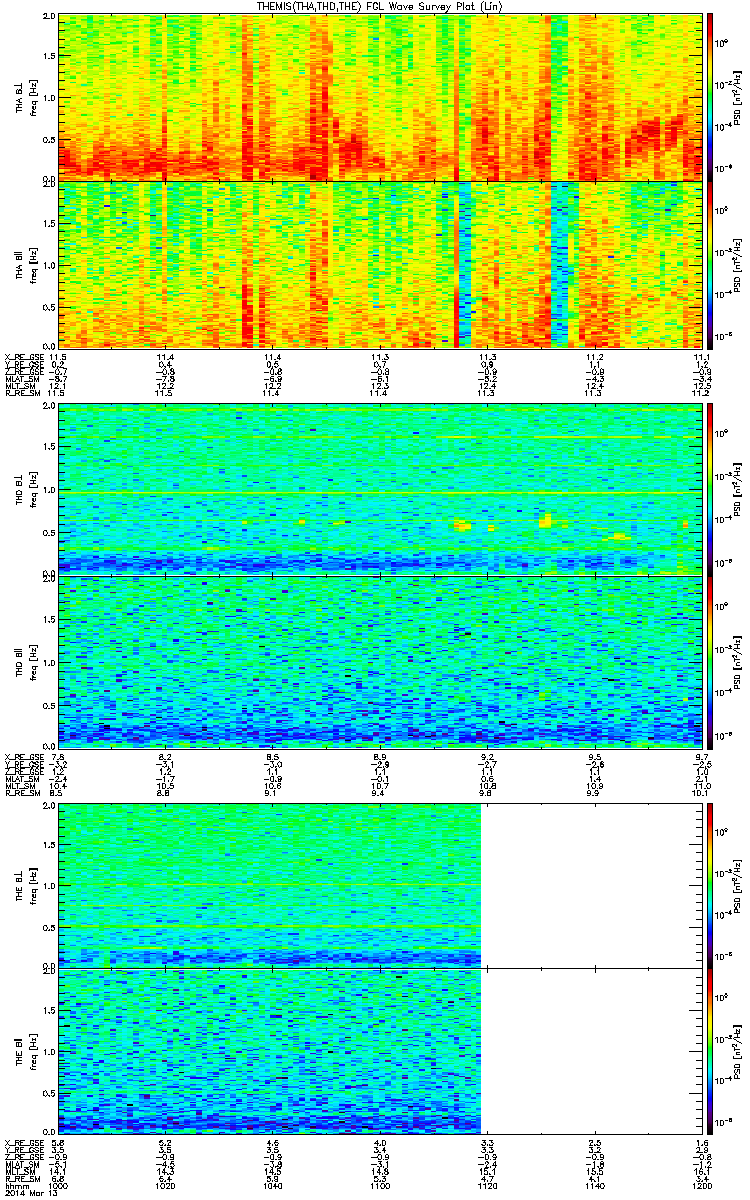The width and height of the screenshot is (750, 1200).
Task: Click the THA B-perpendicular PSD color bar
Action: point(709,98)
